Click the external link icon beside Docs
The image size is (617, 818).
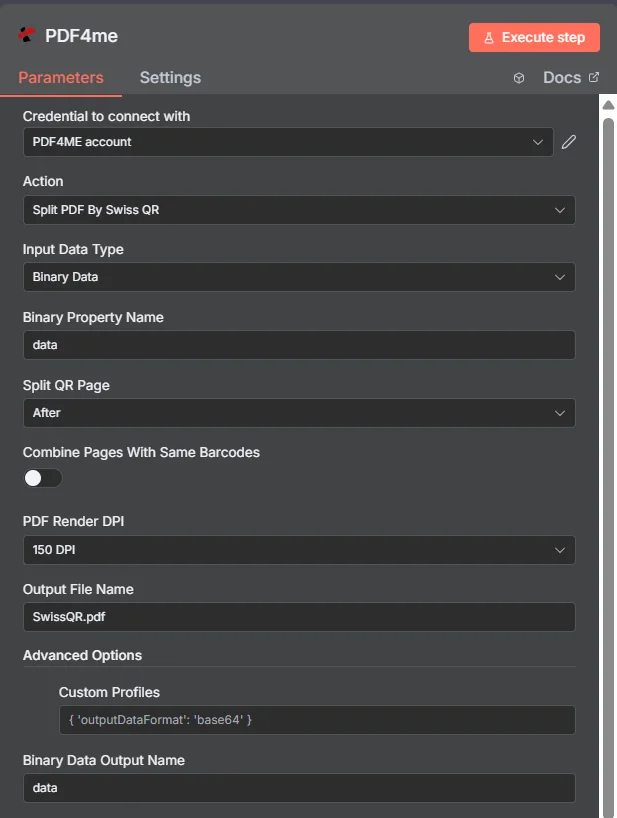[x=594, y=77]
